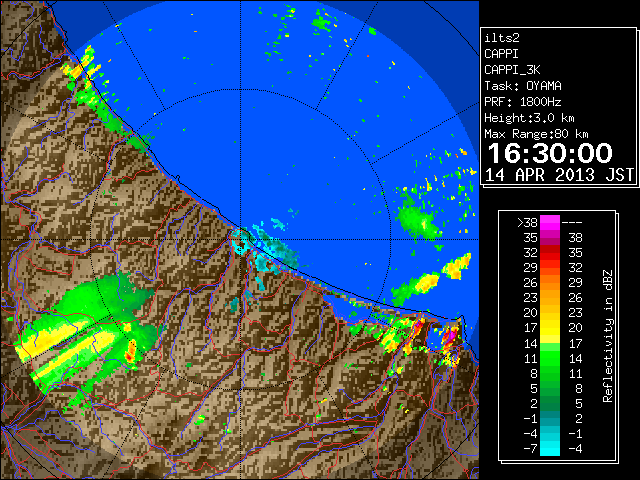Click the '>38' legend label
Viewport: 640px width, 480px height.
tap(527, 223)
